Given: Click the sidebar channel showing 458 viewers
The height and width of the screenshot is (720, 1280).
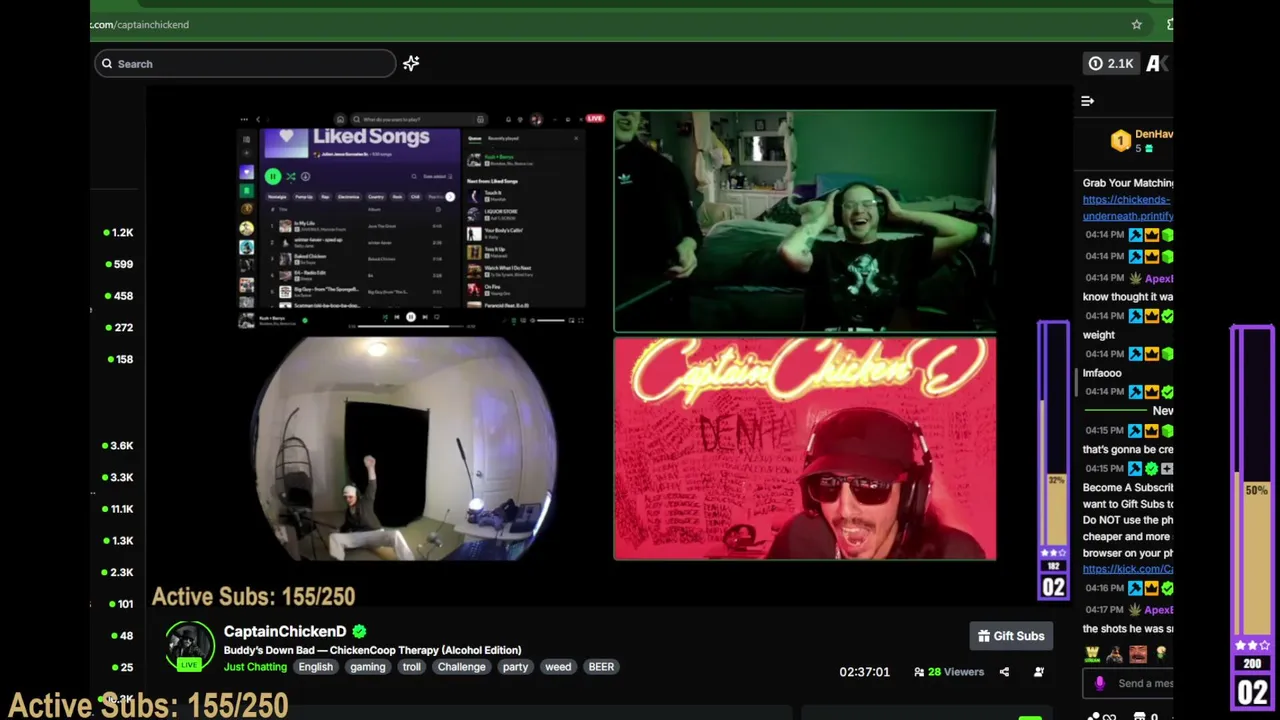Looking at the screenshot, I should point(119,296).
